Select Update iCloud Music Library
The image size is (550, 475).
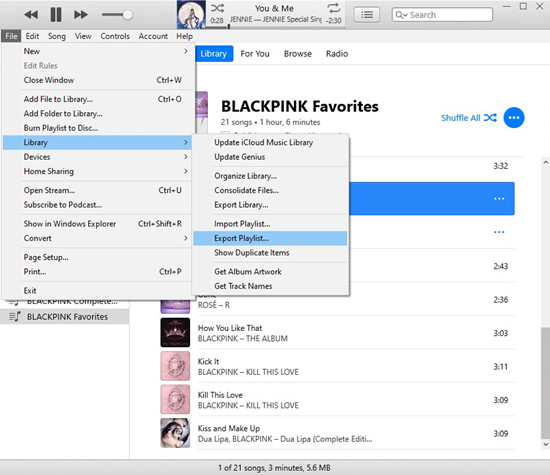pyautogui.click(x=270, y=142)
